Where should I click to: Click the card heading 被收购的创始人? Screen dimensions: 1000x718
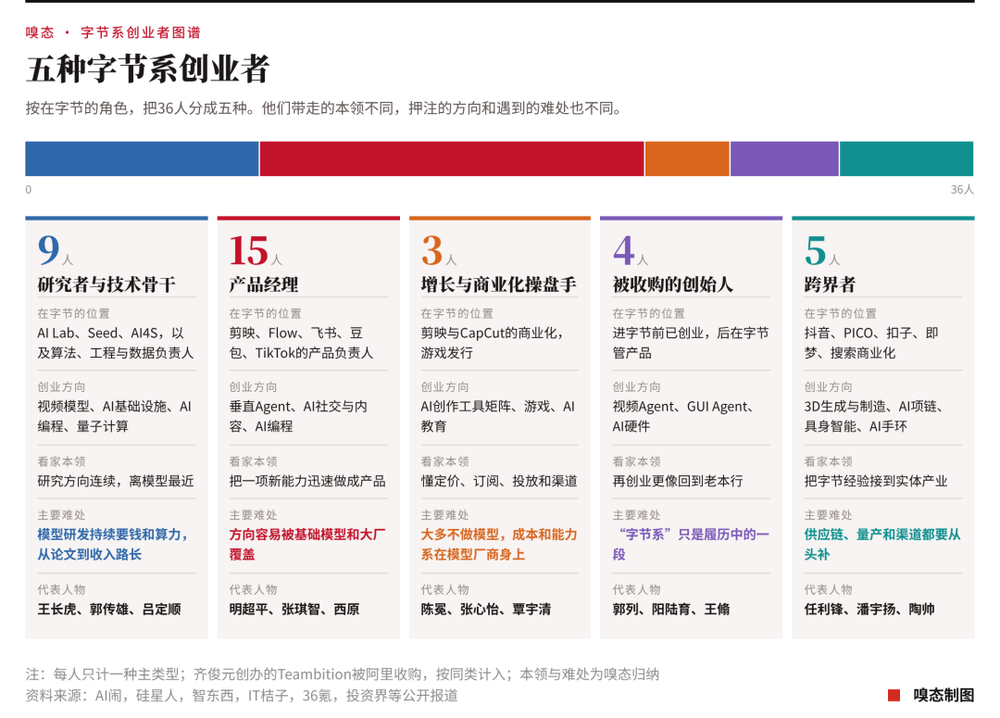coord(672,284)
